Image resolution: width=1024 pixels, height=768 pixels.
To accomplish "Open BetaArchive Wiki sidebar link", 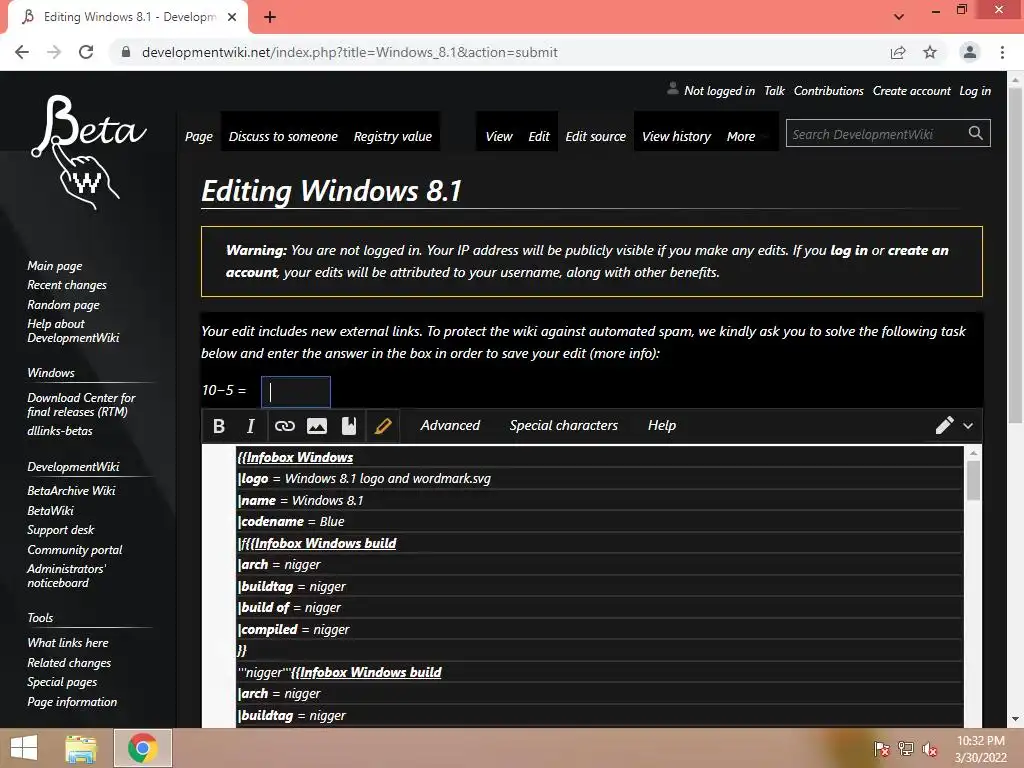I will pyautogui.click(x=71, y=490).
